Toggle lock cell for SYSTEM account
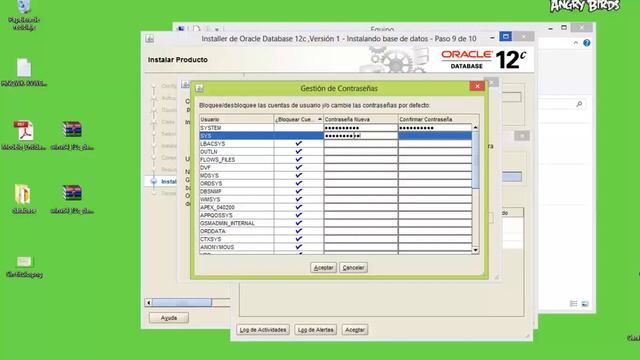The image size is (640, 360). [x=299, y=128]
